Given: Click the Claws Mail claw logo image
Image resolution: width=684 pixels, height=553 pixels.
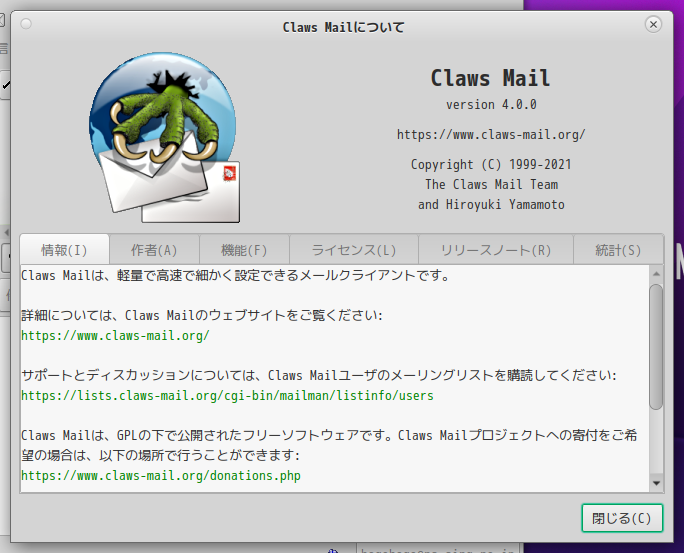Looking at the screenshot, I should (164, 137).
